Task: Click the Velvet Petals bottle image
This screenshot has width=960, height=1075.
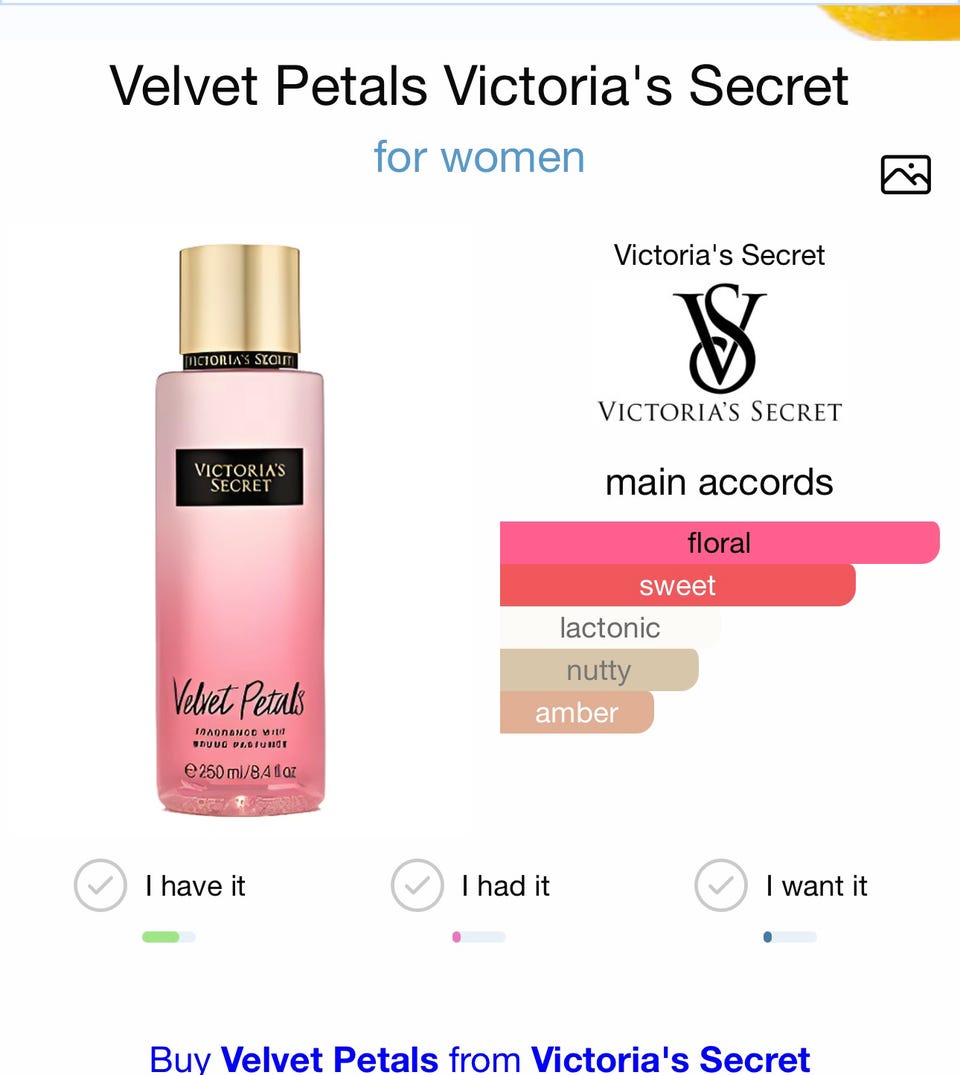Action: pyautogui.click(x=239, y=530)
